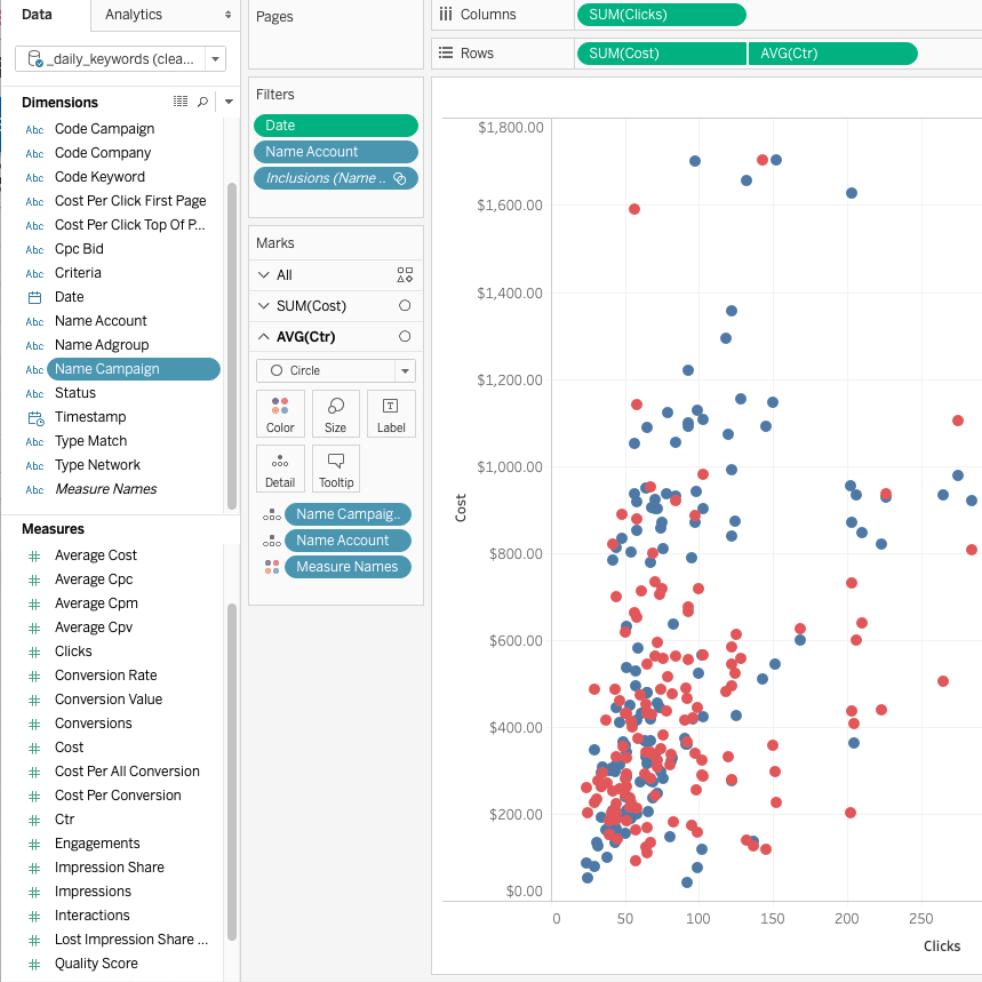Click the Cost axis title

[461, 508]
